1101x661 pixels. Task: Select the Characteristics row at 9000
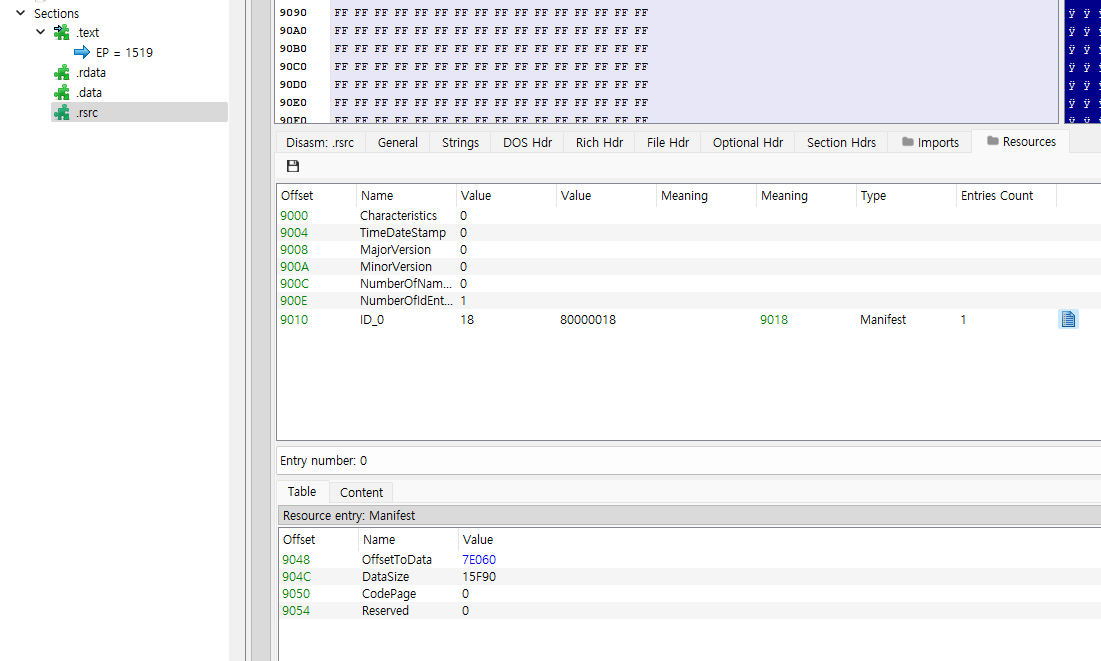[688, 216]
